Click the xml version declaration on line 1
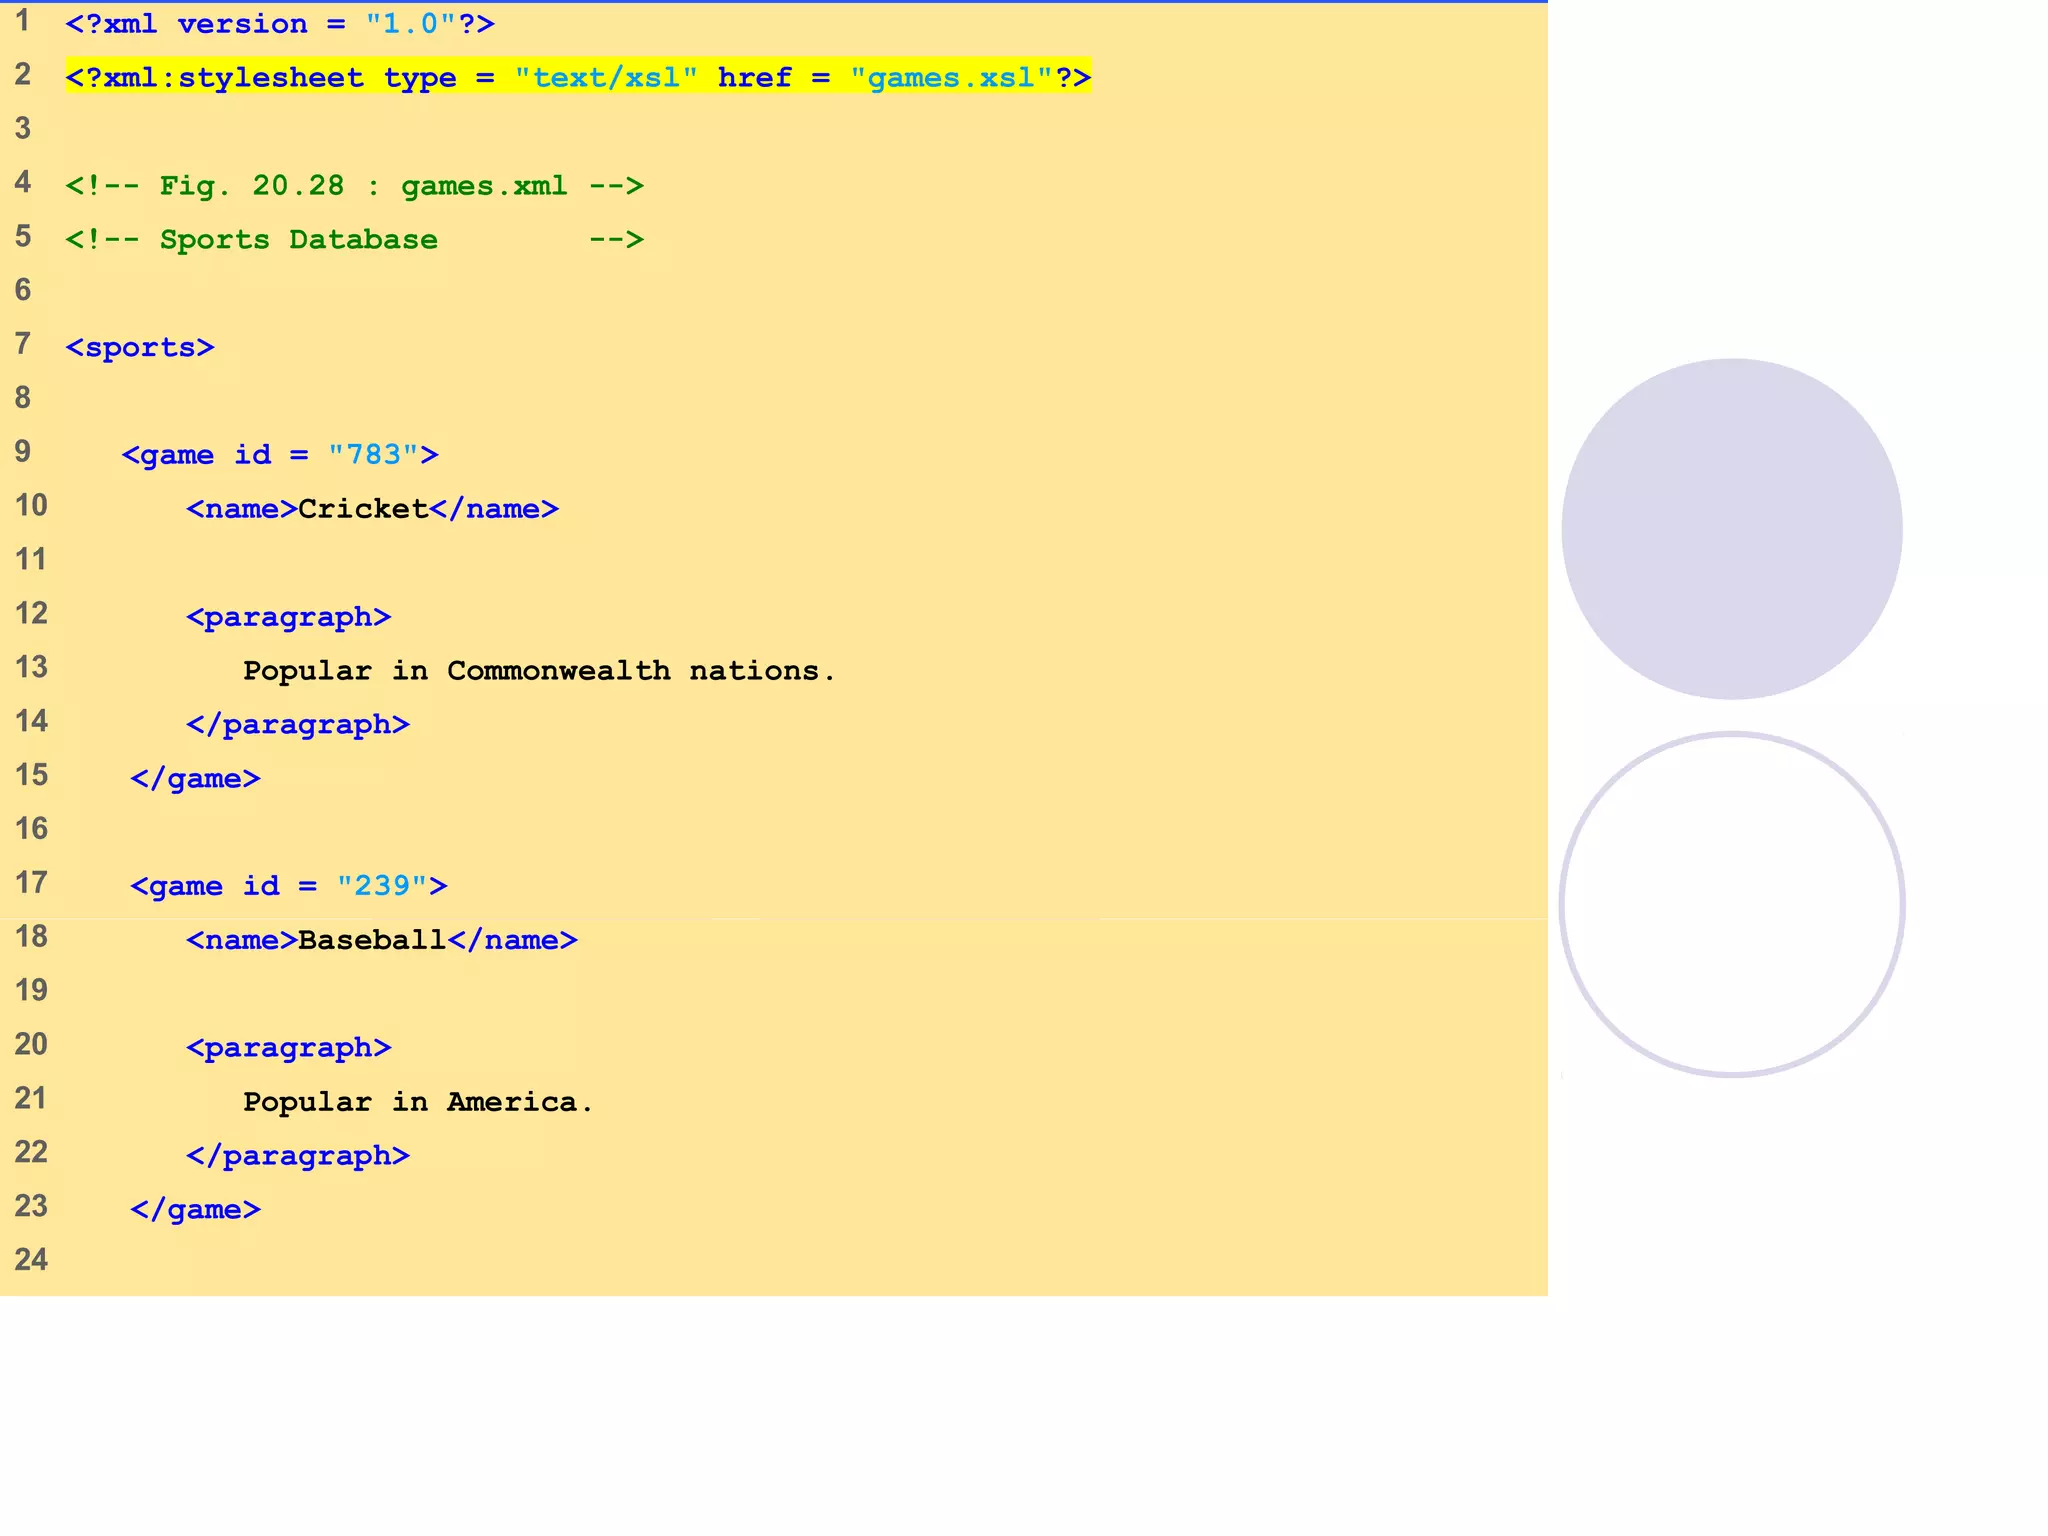 pyautogui.click(x=280, y=24)
